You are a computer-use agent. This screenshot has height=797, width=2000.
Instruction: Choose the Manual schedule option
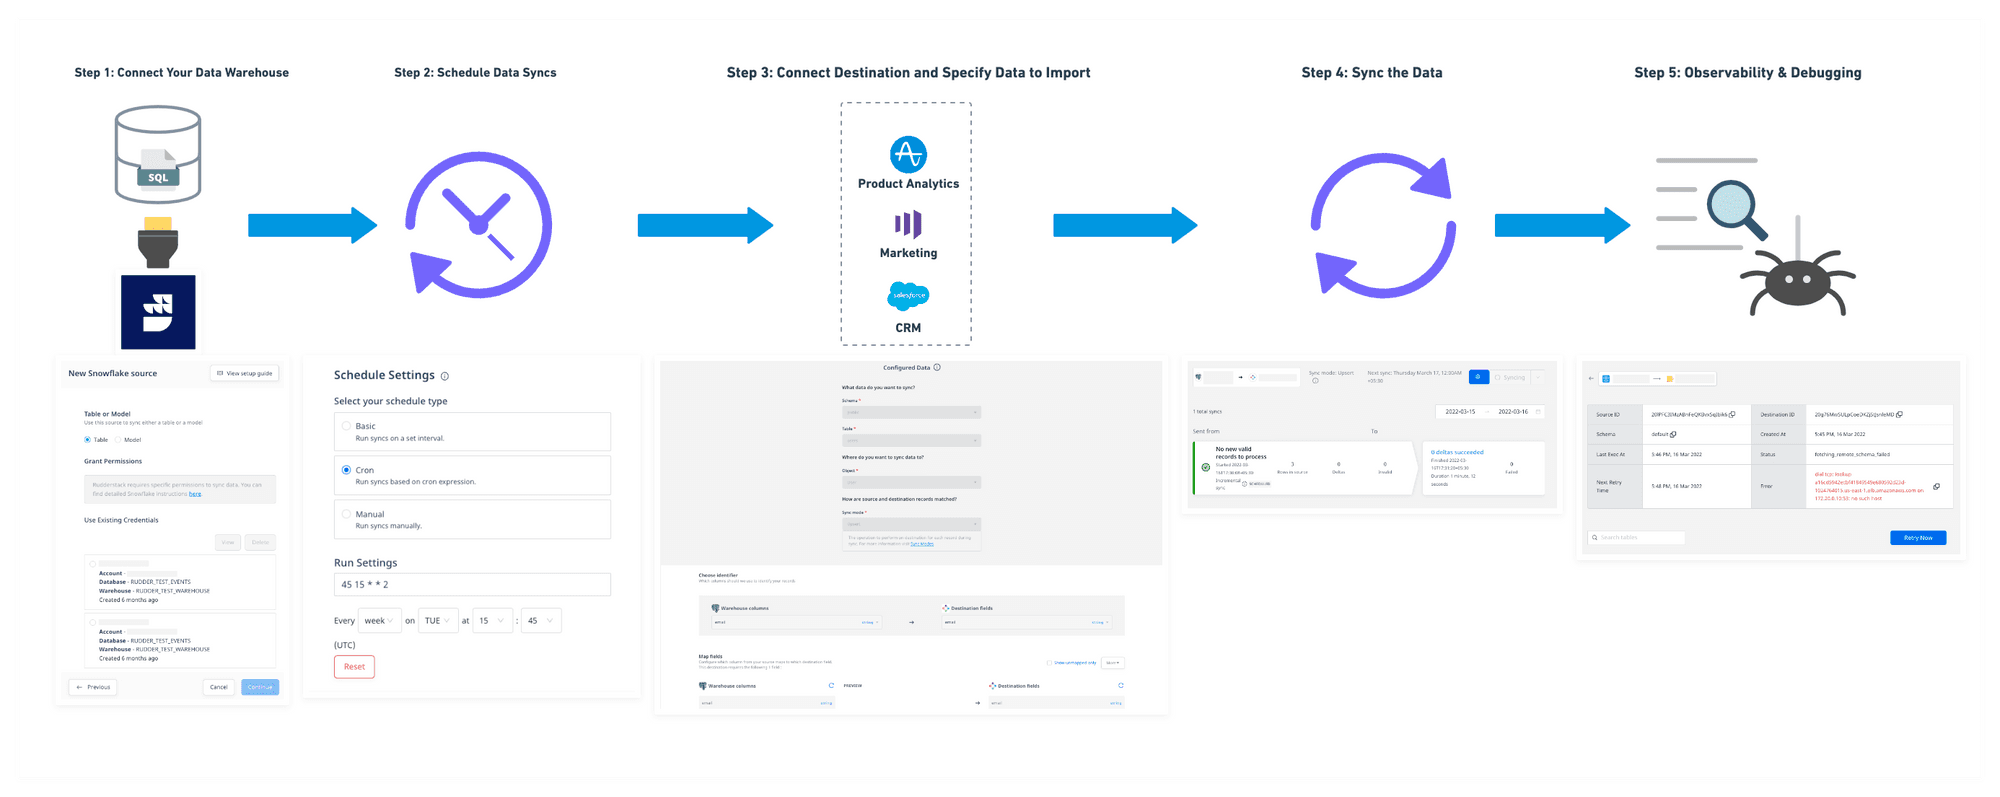pos(347,514)
